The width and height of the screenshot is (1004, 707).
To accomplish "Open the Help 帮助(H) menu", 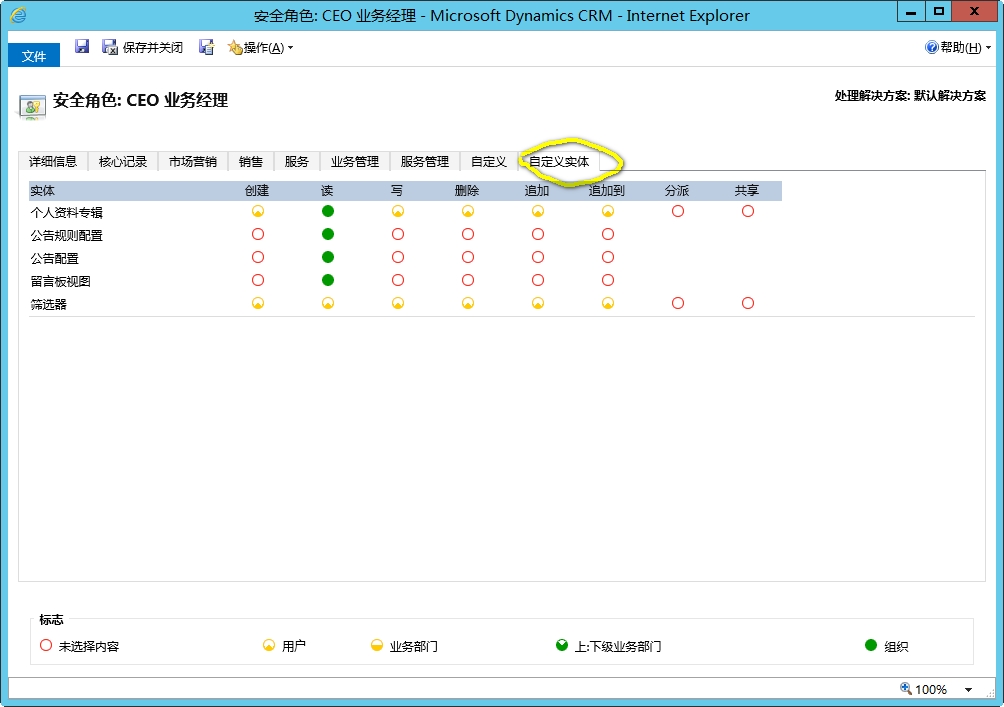I will [958, 47].
